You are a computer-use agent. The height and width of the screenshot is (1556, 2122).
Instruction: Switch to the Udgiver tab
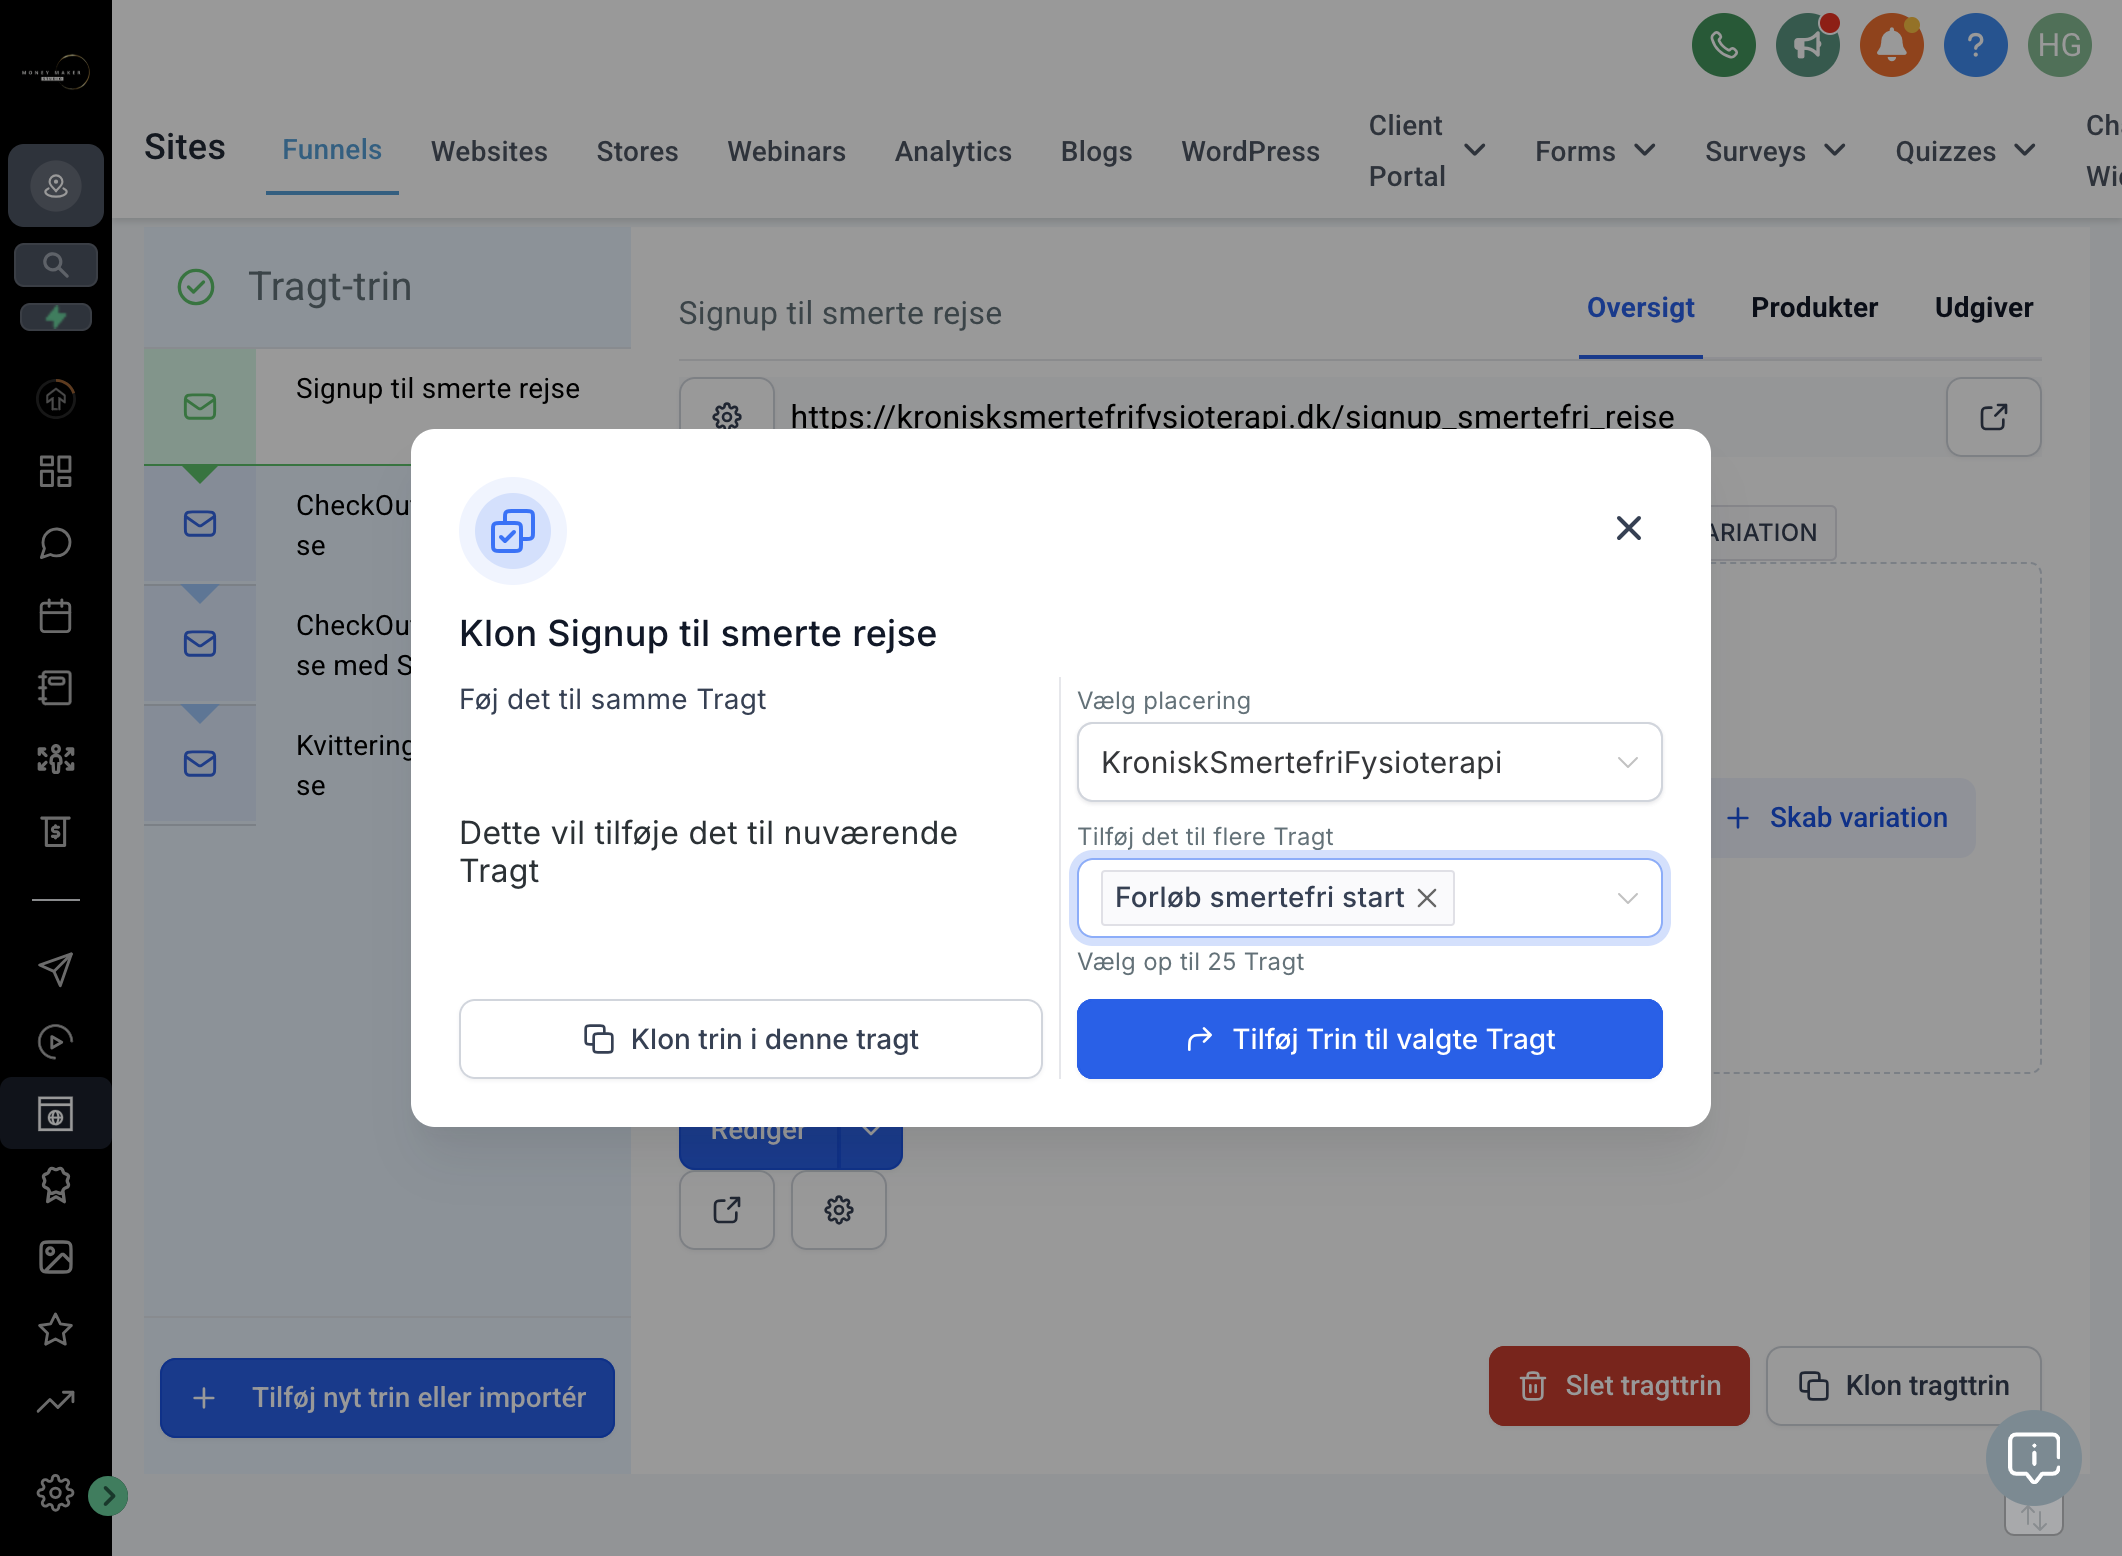[1983, 307]
